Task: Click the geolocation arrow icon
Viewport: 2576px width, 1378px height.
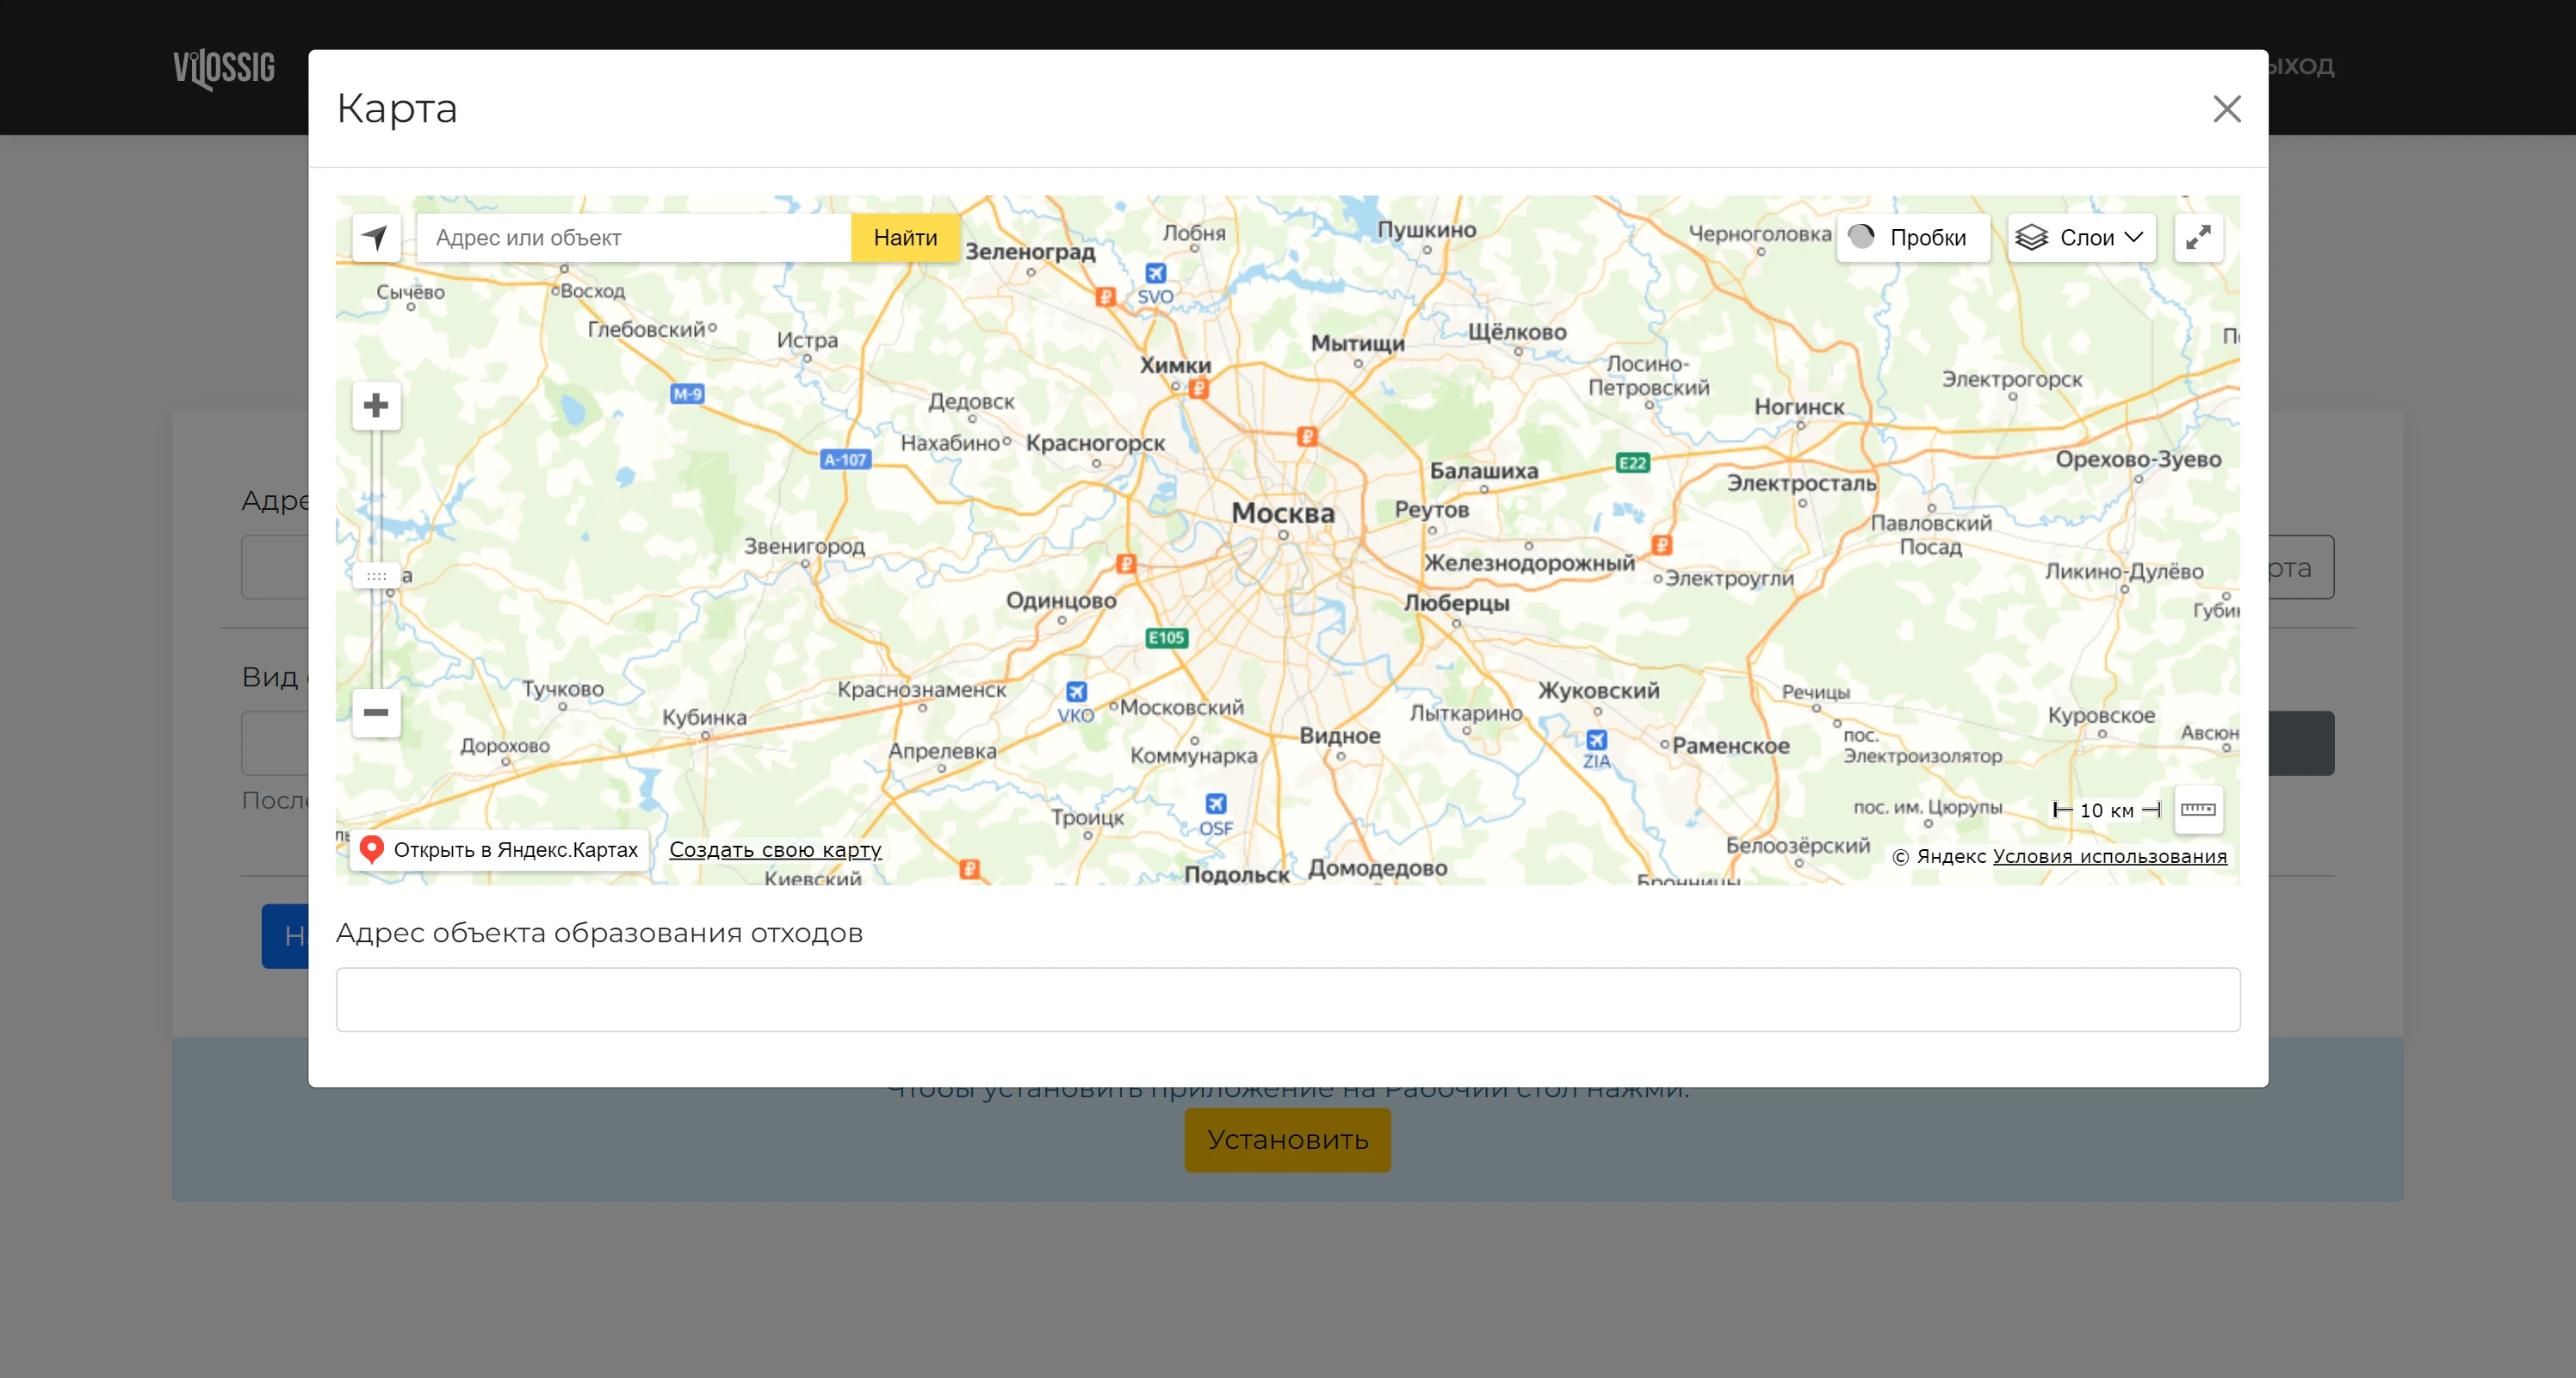Action: [376, 238]
